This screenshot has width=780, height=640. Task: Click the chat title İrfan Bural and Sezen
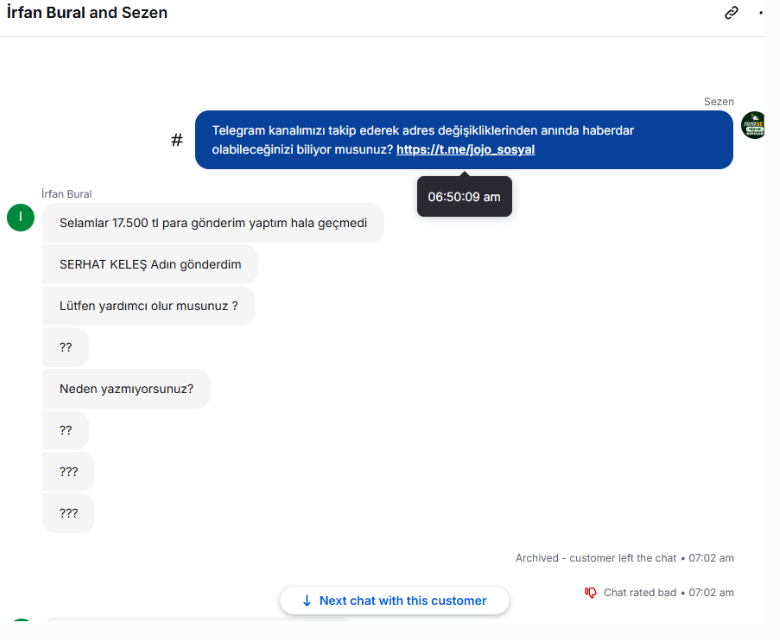tap(87, 12)
